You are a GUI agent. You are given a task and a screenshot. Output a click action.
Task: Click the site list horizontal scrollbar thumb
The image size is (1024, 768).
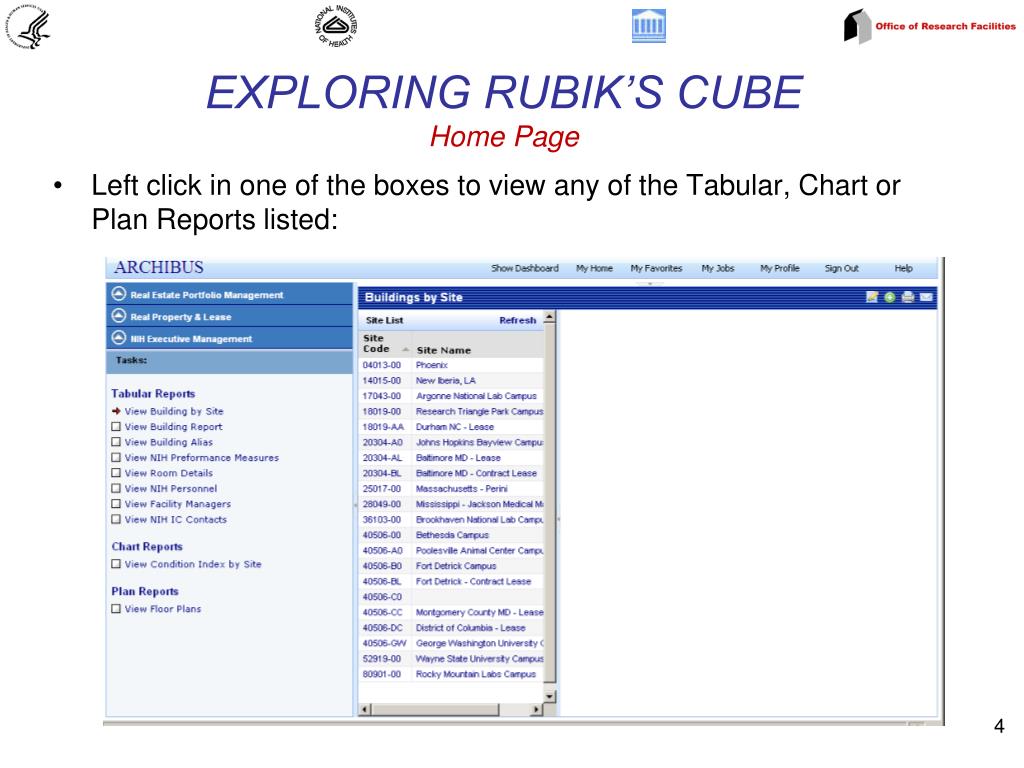[x=435, y=709]
